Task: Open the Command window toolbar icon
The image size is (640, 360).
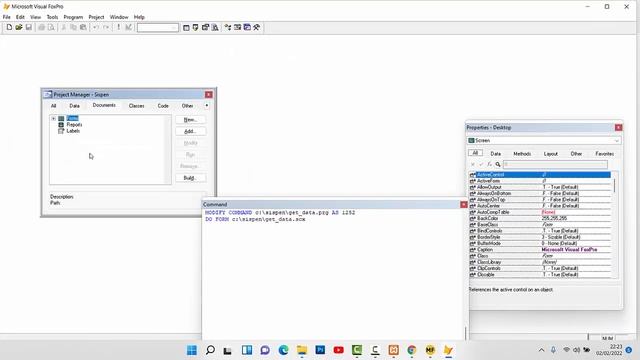Action: click(x=186, y=27)
